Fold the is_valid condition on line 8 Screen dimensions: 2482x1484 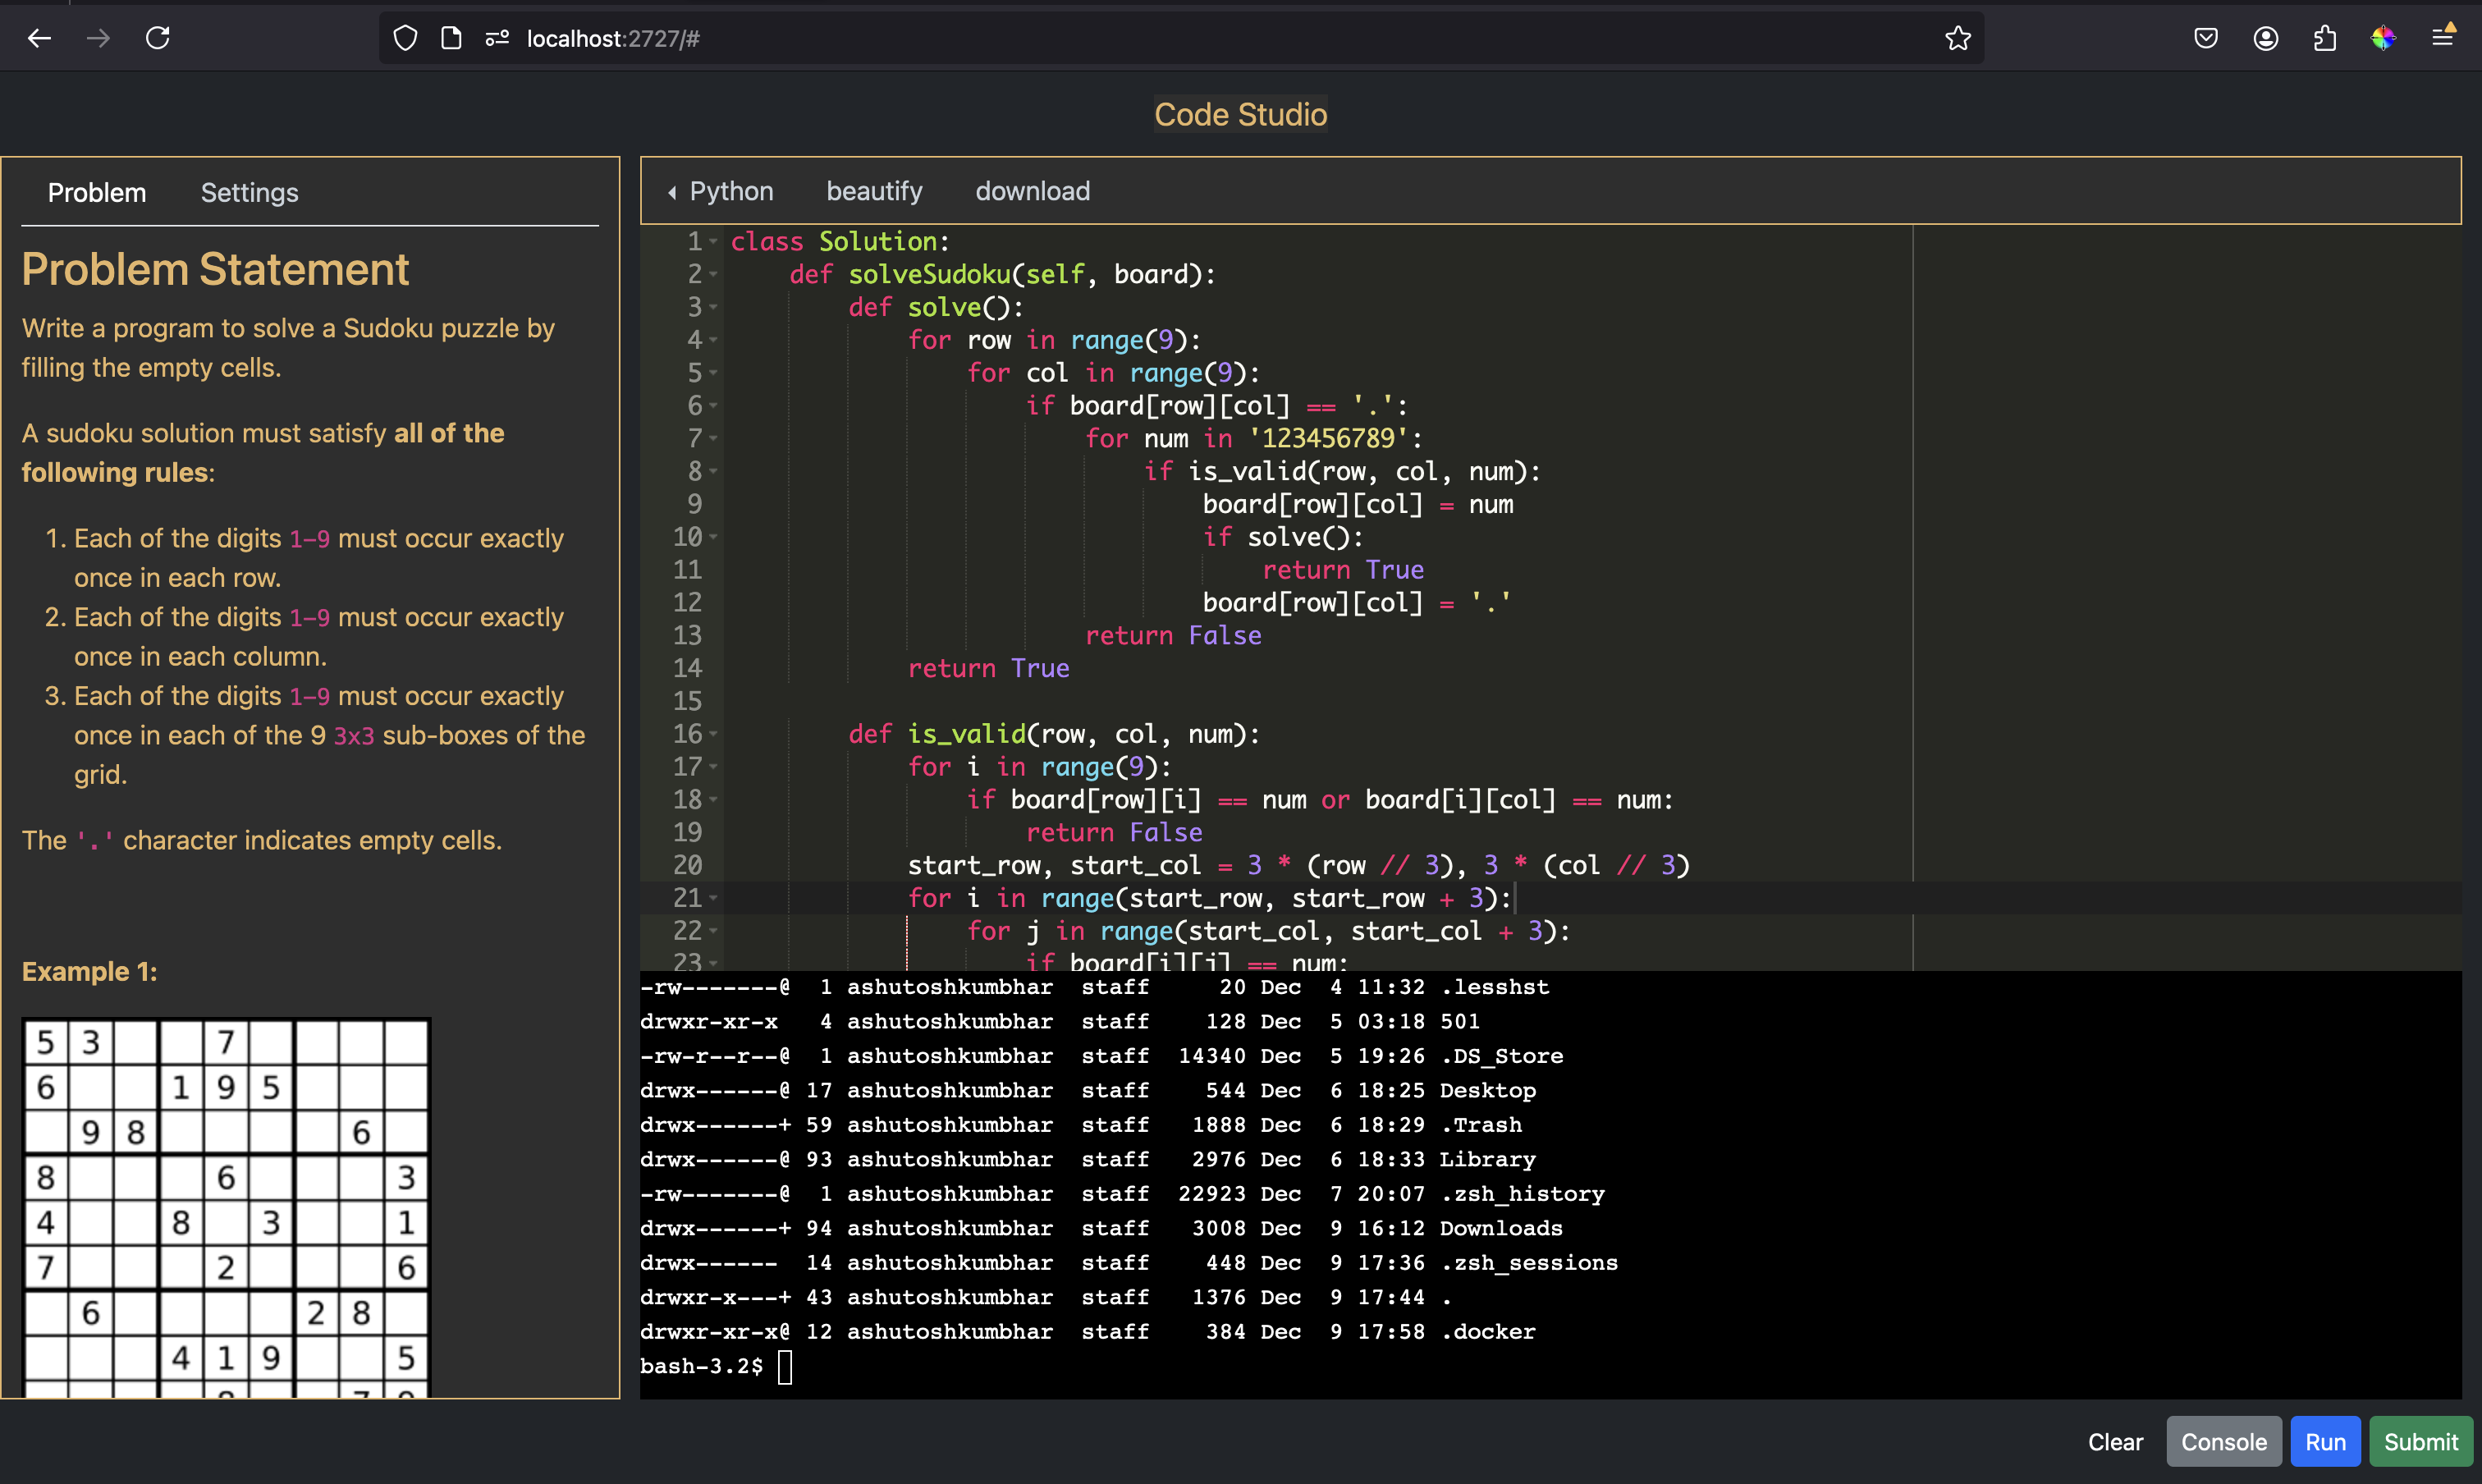tap(713, 472)
